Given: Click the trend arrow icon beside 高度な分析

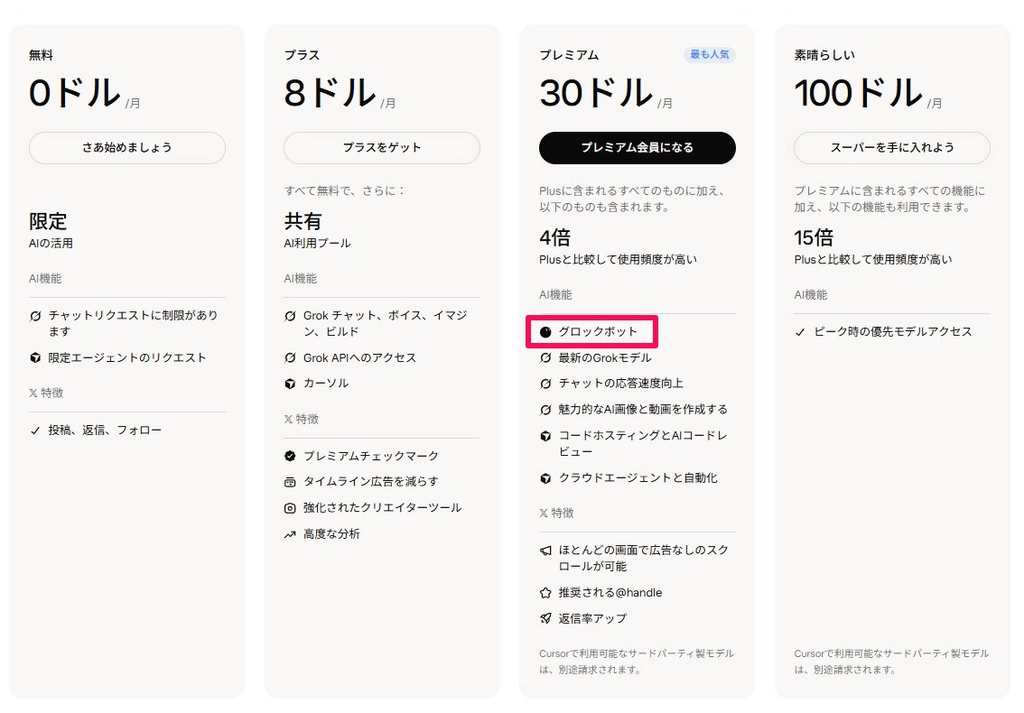Looking at the screenshot, I should pyautogui.click(x=290, y=534).
